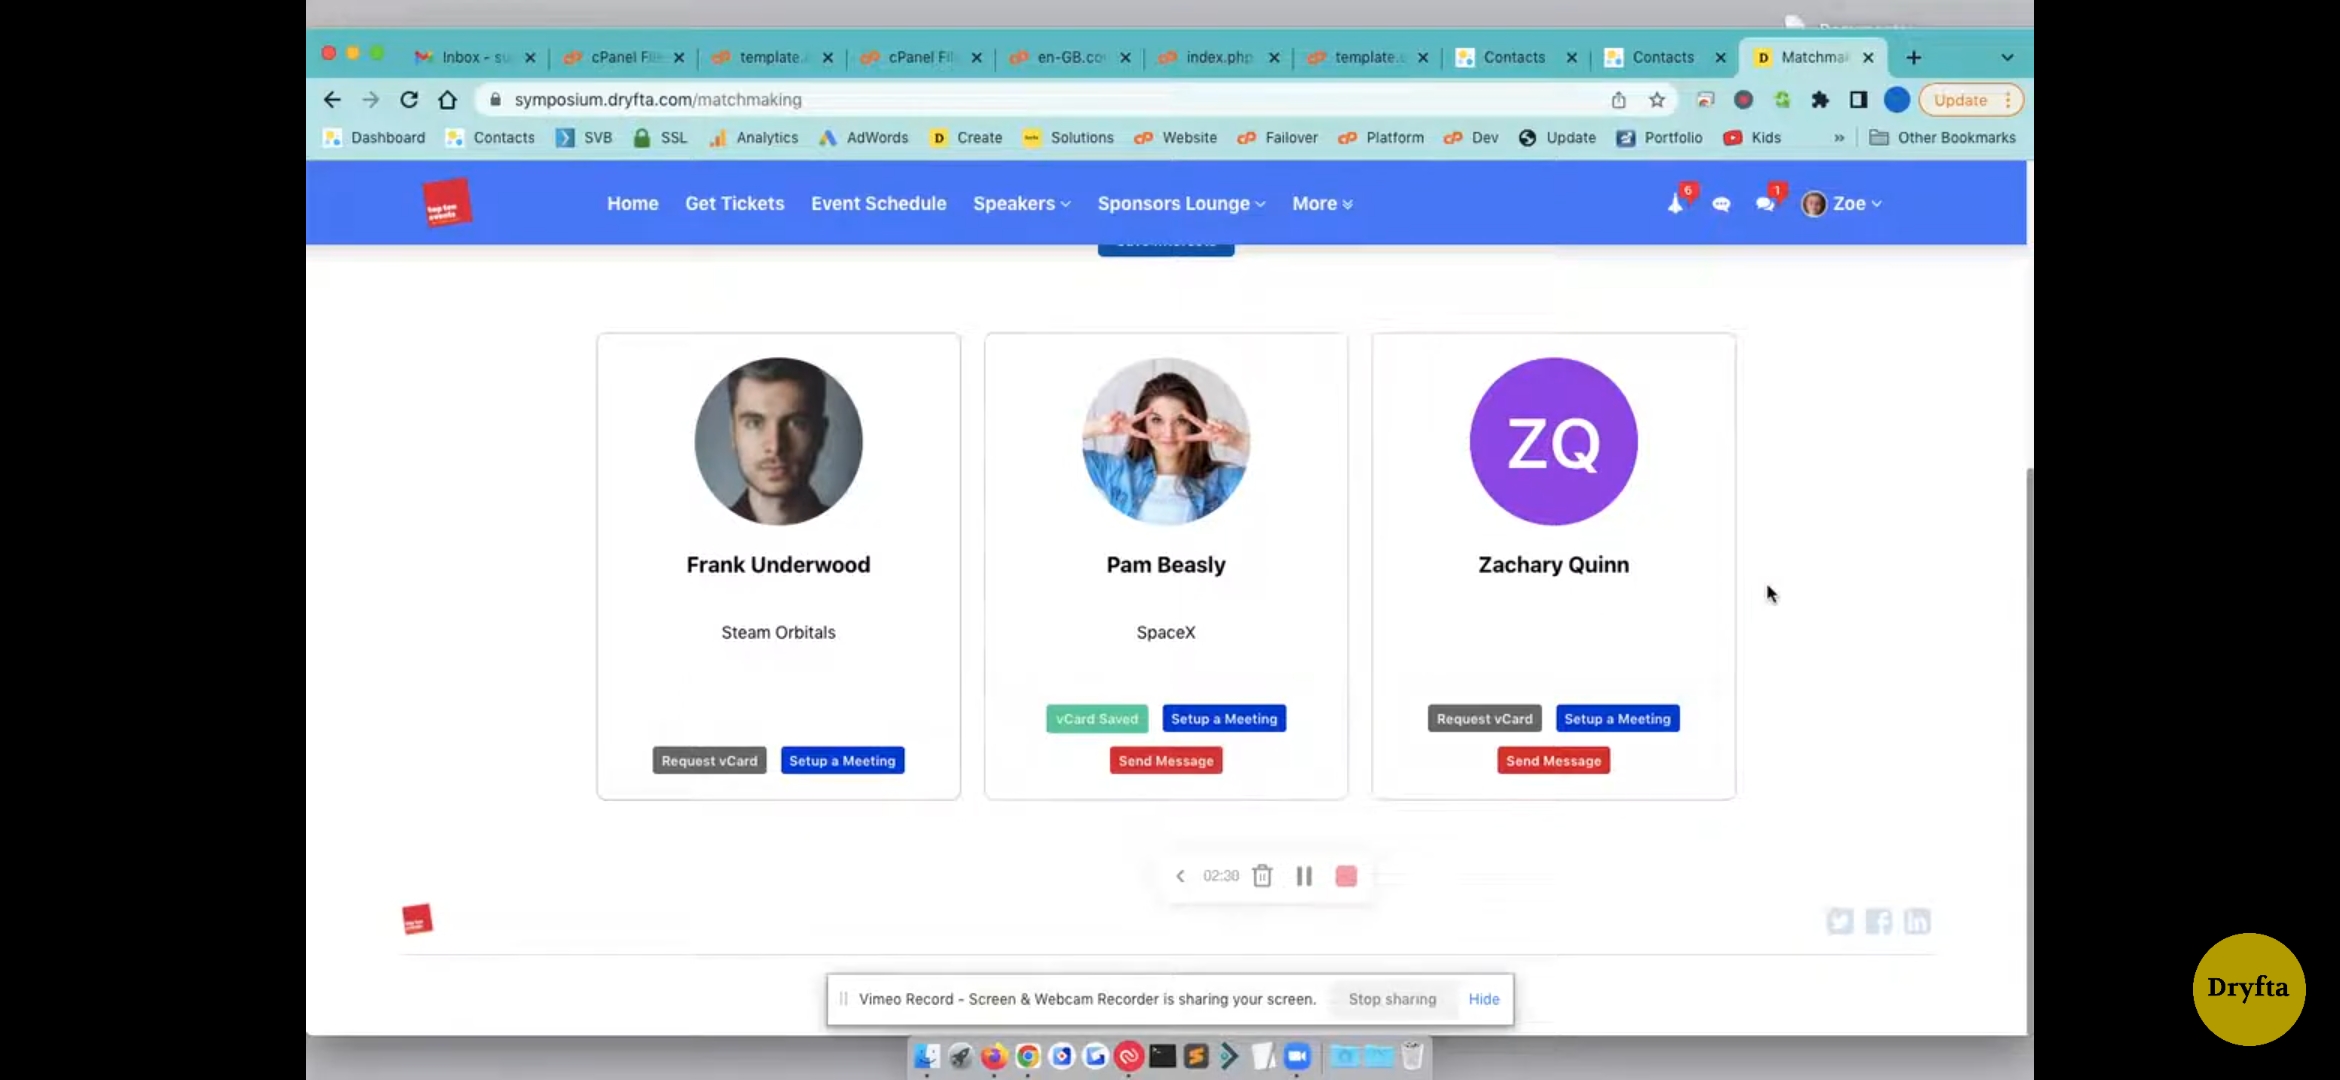Open a new browser tab
The width and height of the screenshot is (2340, 1080).
1913,57
